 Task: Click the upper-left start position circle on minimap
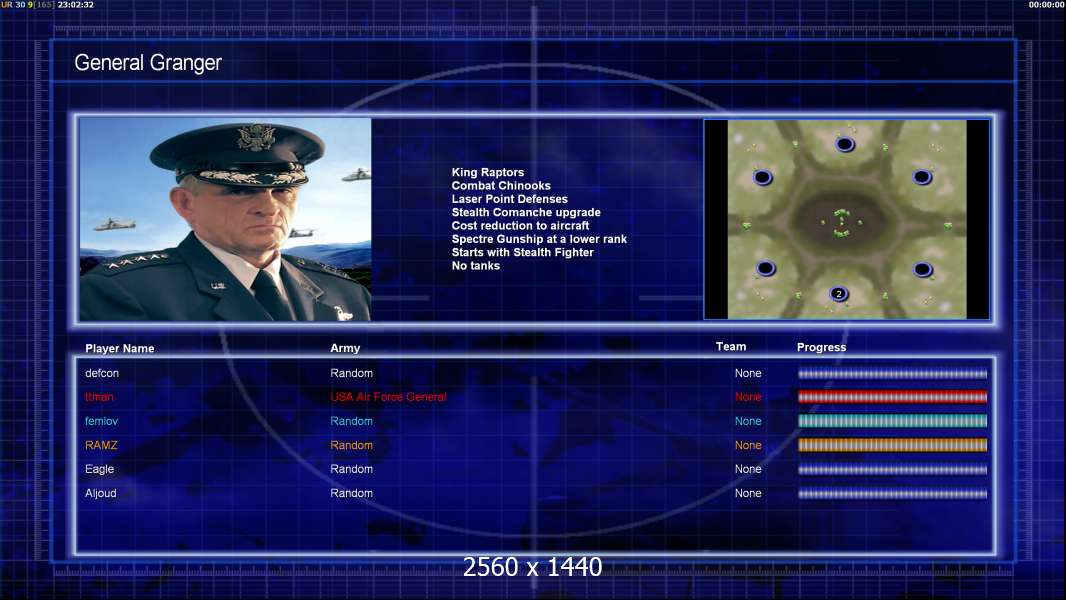click(x=763, y=177)
